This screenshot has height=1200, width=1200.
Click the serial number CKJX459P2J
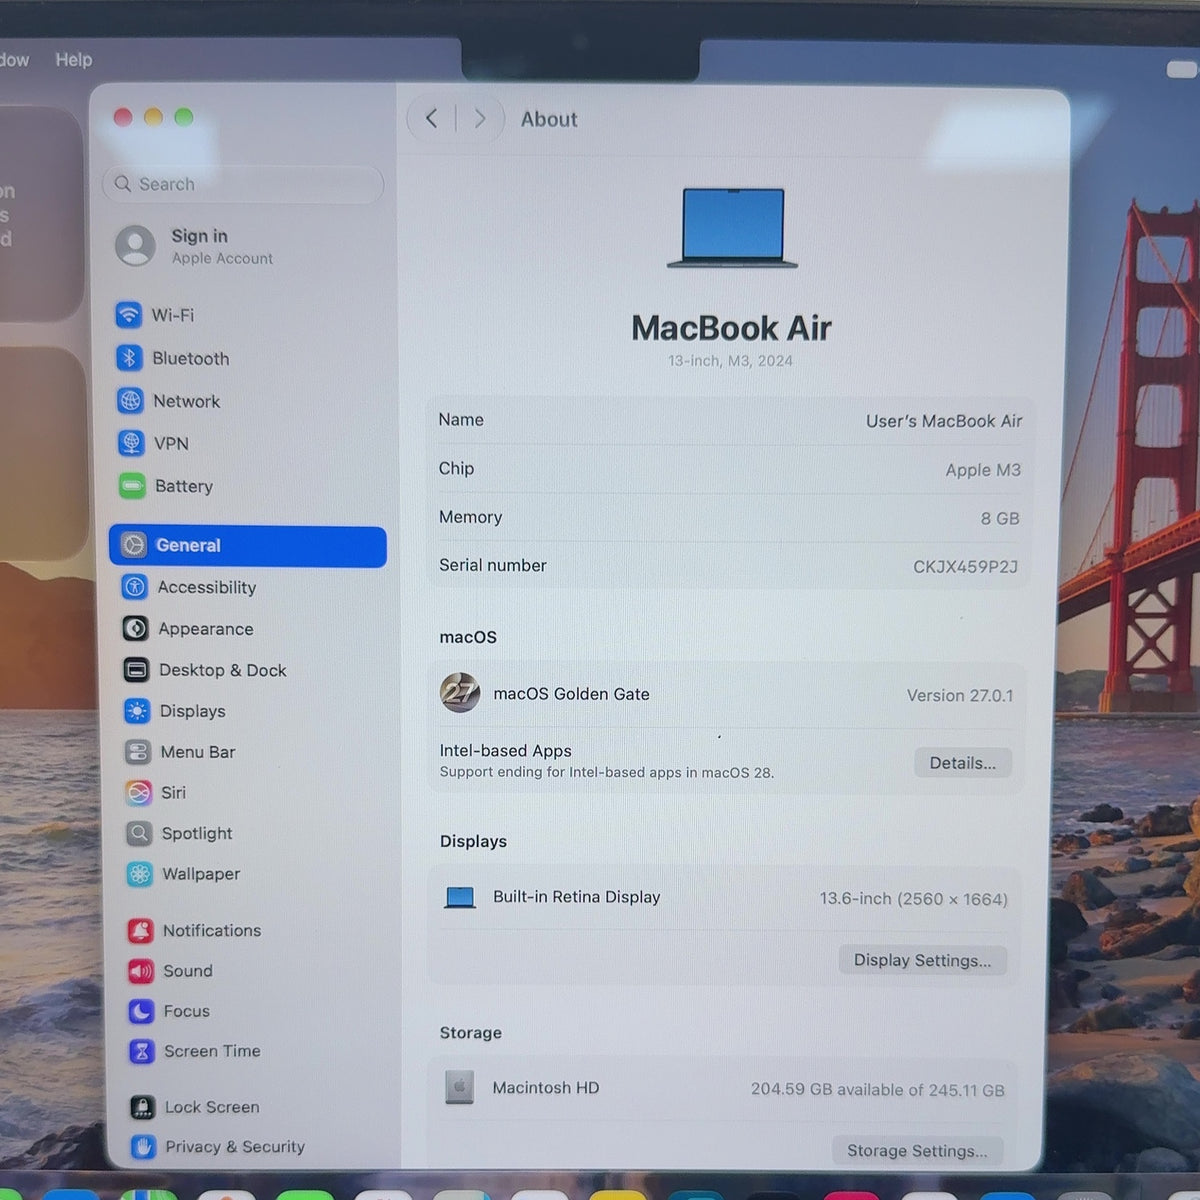click(965, 567)
